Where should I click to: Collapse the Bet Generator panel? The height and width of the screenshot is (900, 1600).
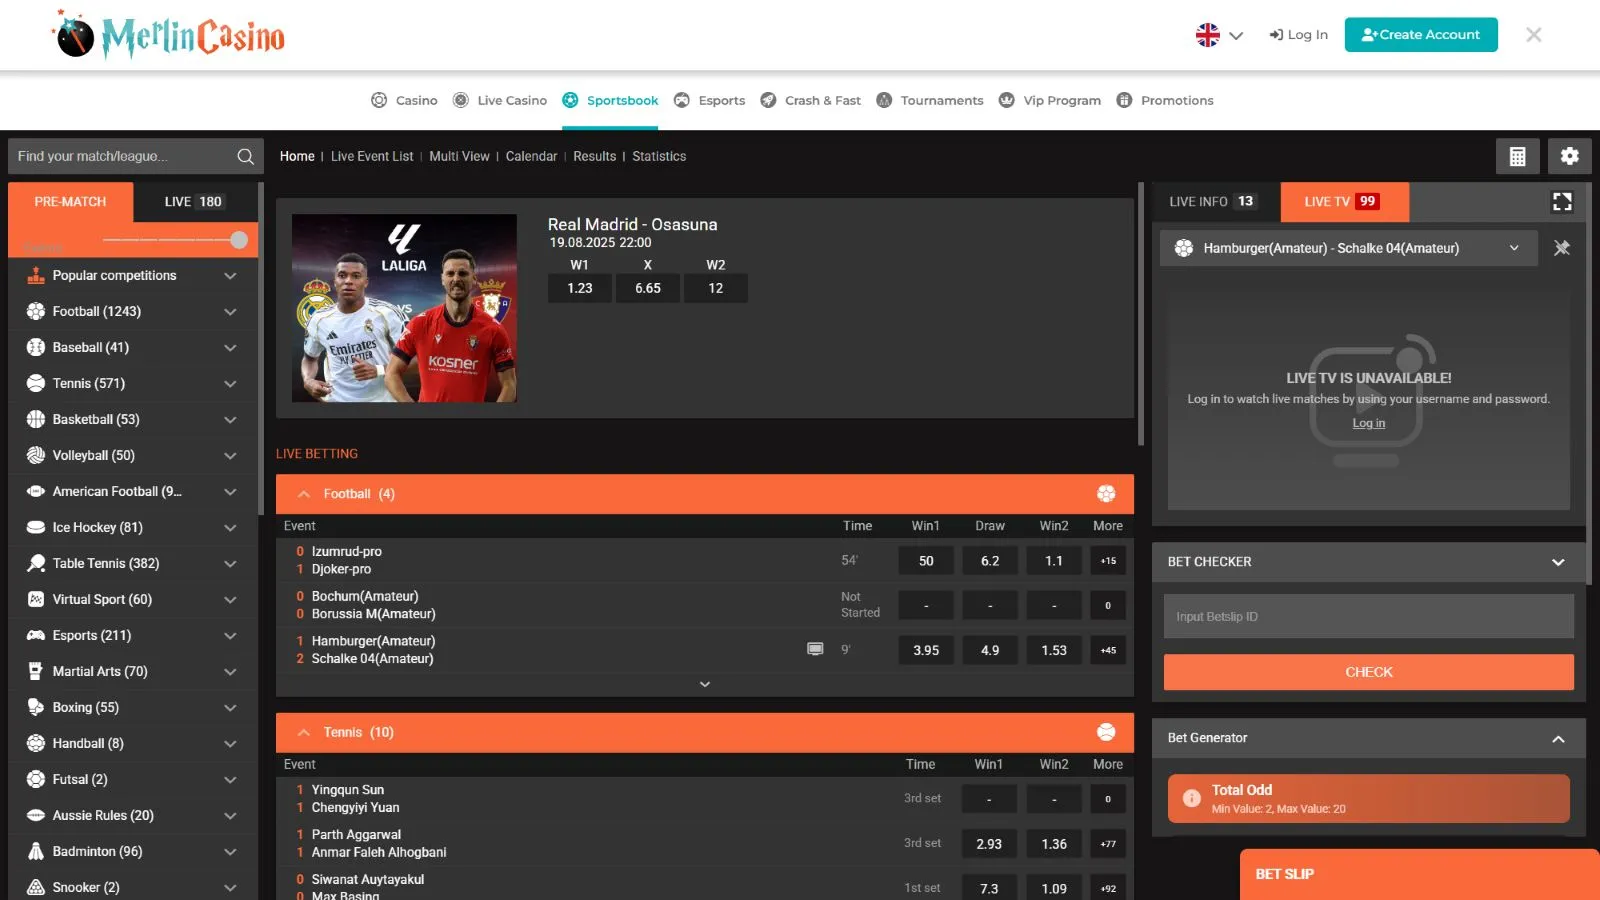(1557, 739)
